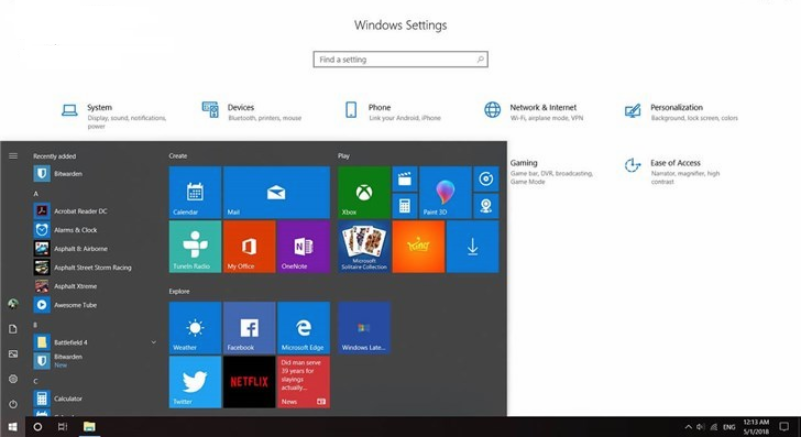The width and height of the screenshot is (801, 437).
Task: Open the Mail tile
Action: [x=276, y=192]
